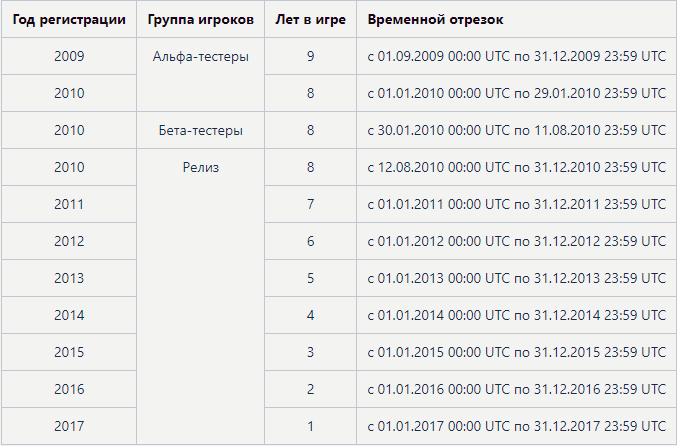Screen dimensions: 677x446
Task: Select the 'Релиз' group cell
Action: click(x=200, y=168)
